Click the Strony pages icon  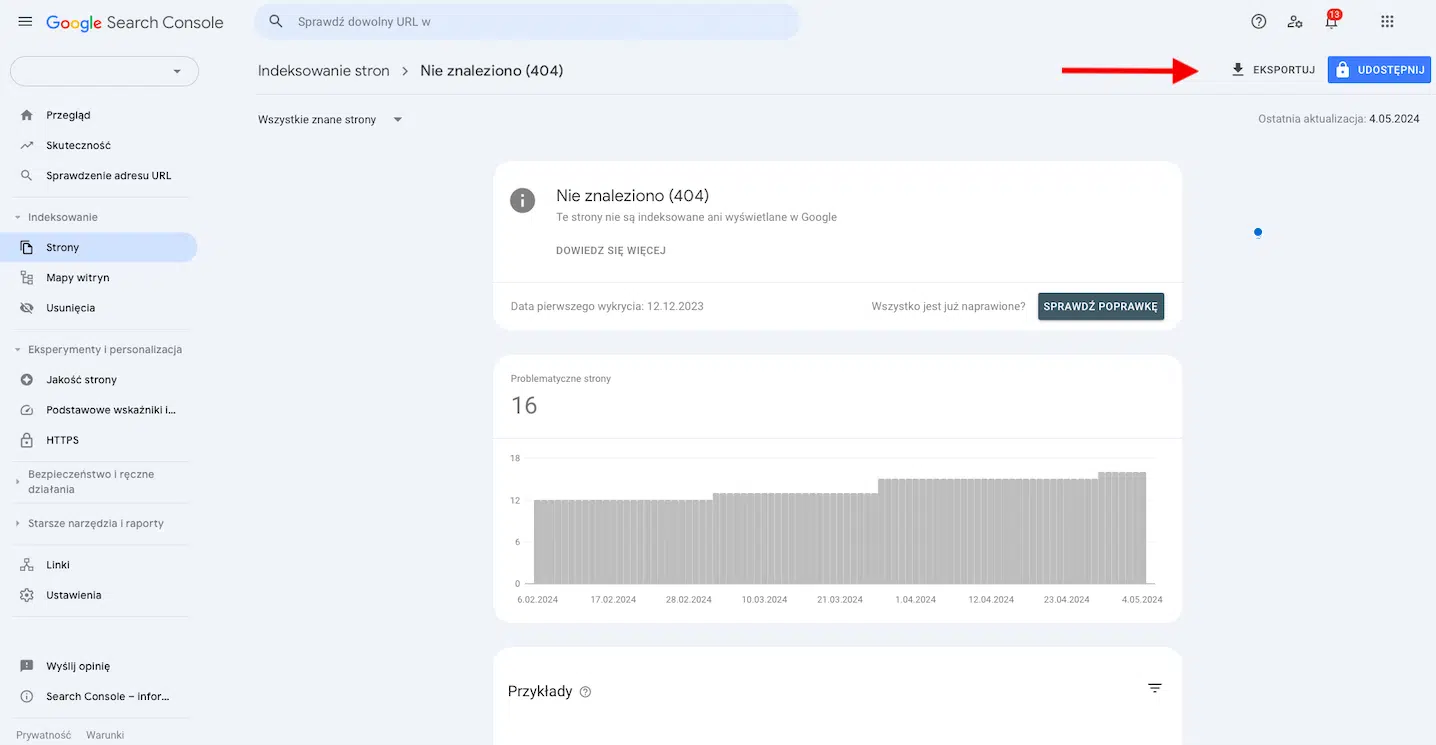27,247
